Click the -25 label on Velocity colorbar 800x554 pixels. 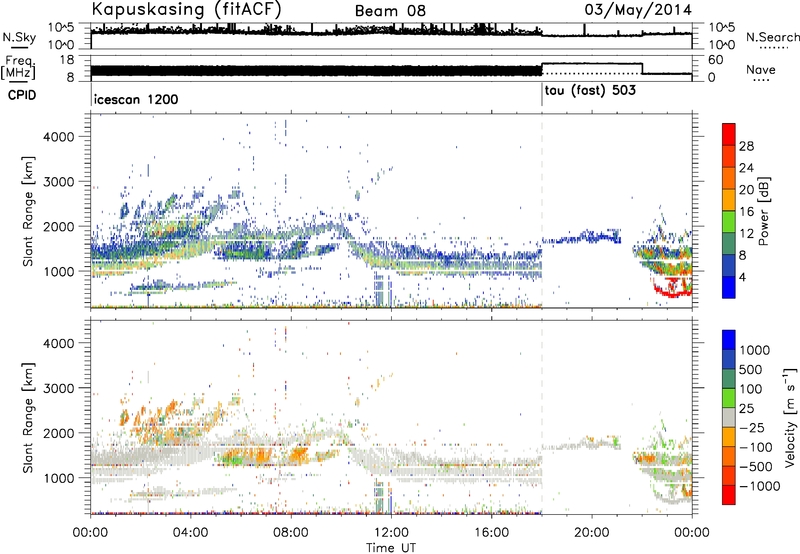click(x=753, y=427)
